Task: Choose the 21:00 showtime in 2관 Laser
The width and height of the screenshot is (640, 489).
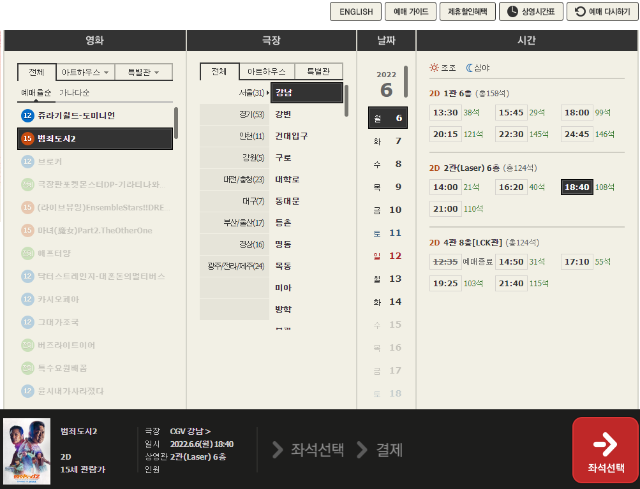Action: click(445, 209)
